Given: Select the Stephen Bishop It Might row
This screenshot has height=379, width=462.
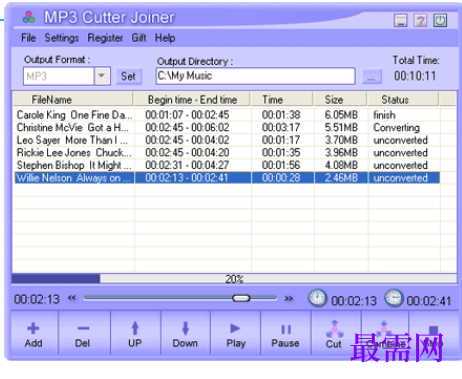Looking at the screenshot, I should [x=227, y=165].
